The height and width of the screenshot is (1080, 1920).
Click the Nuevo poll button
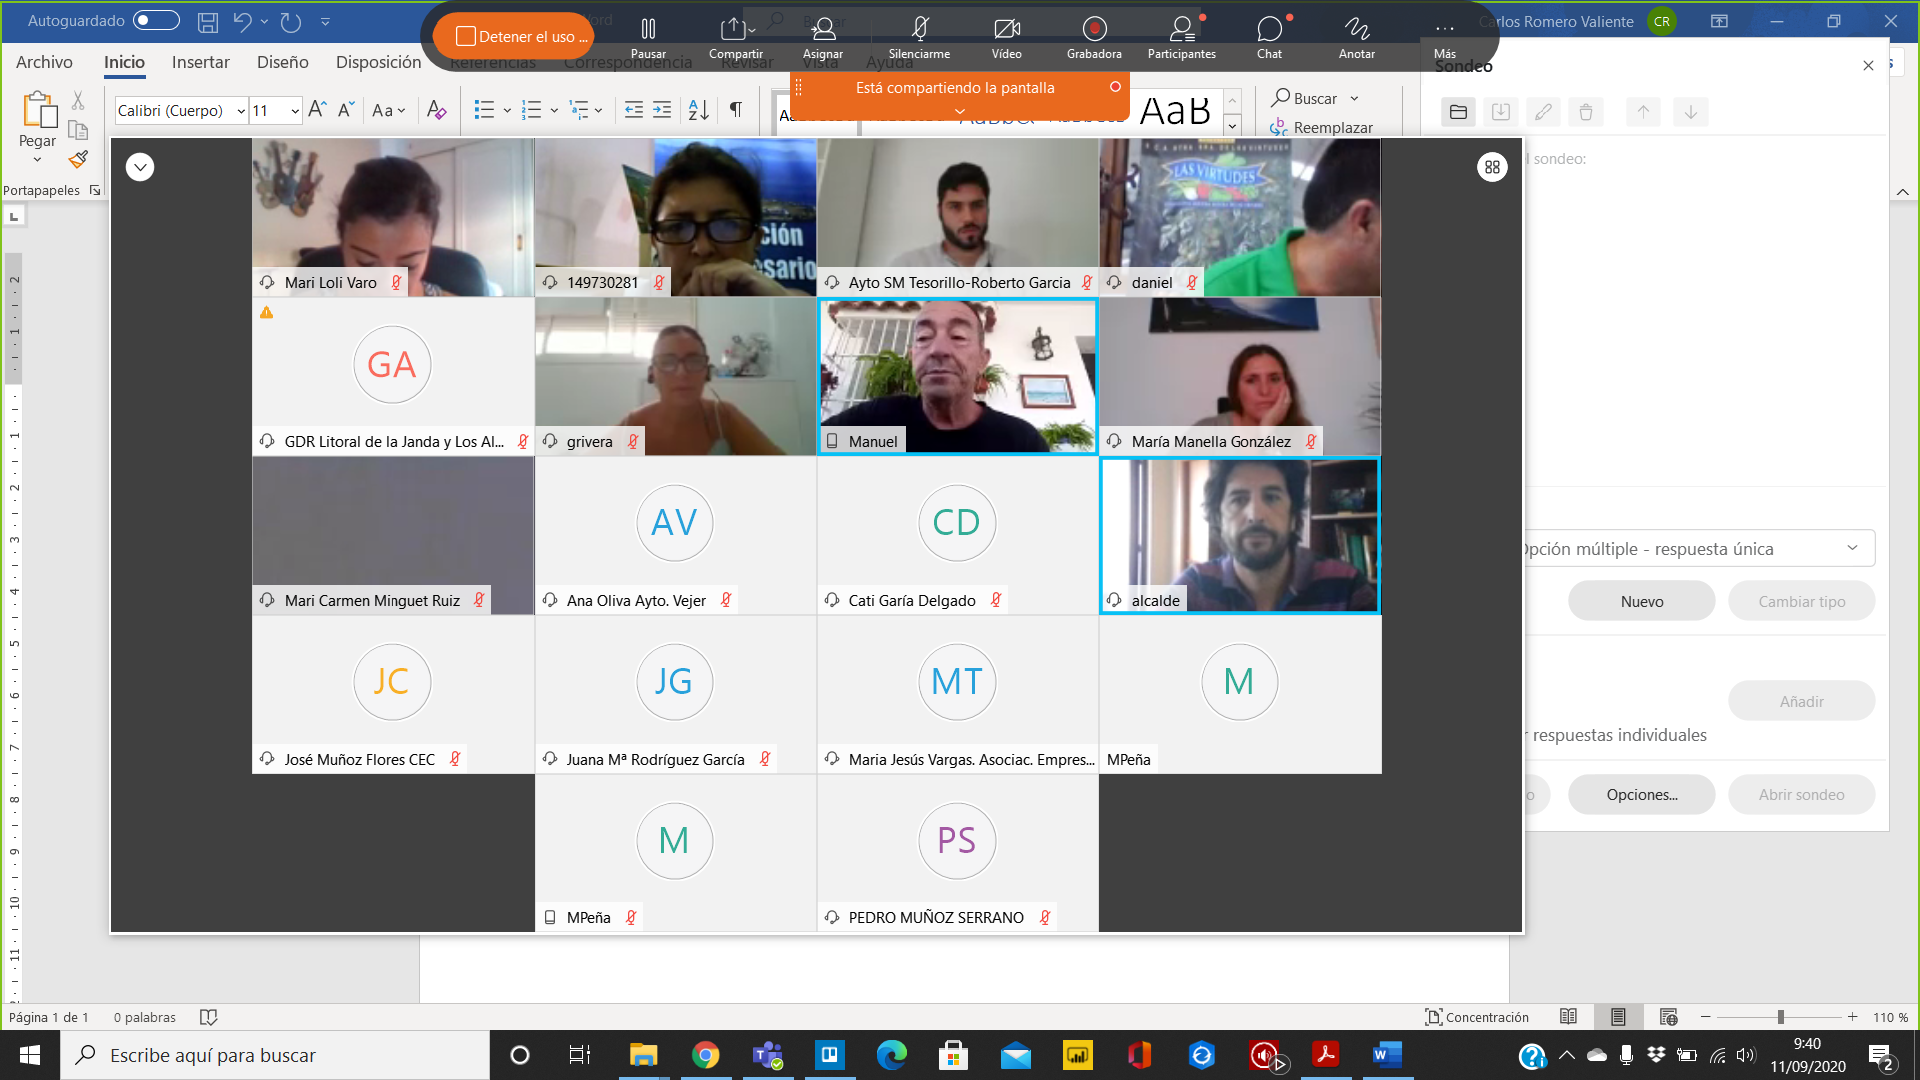pyautogui.click(x=1641, y=601)
